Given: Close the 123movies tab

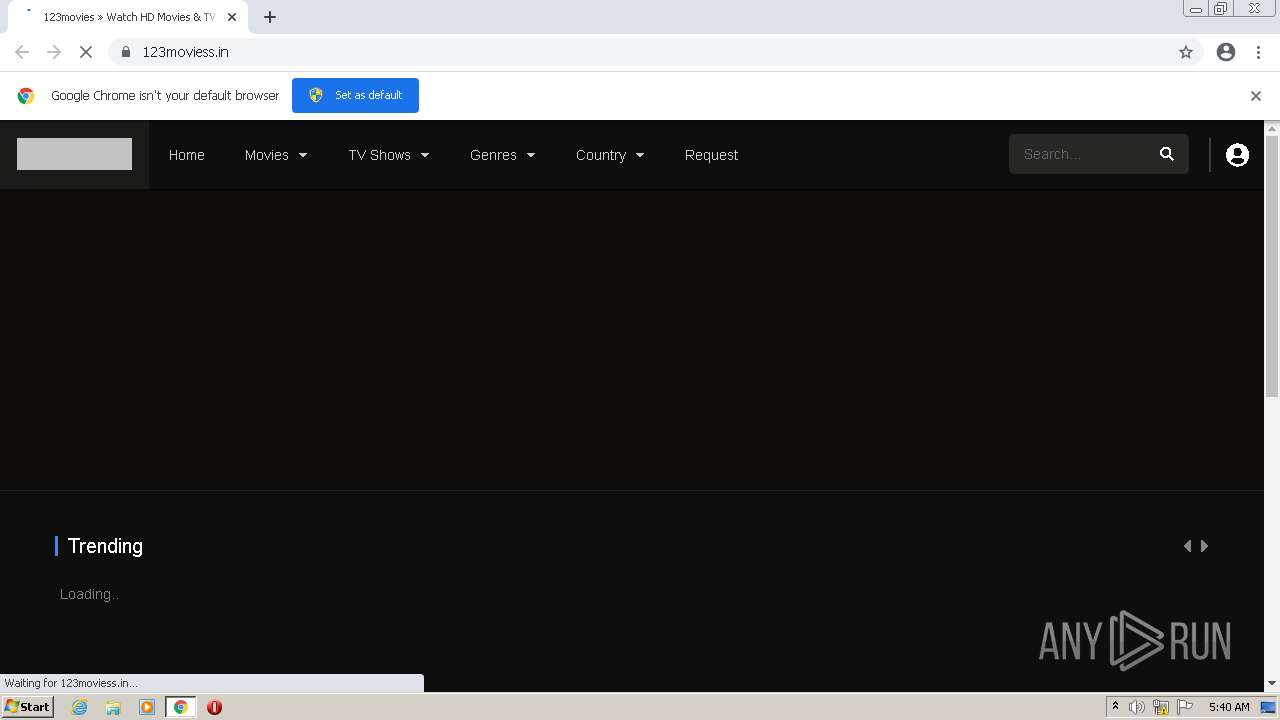Looking at the screenshot, I should pyautogui.click(x=232, y=17).
